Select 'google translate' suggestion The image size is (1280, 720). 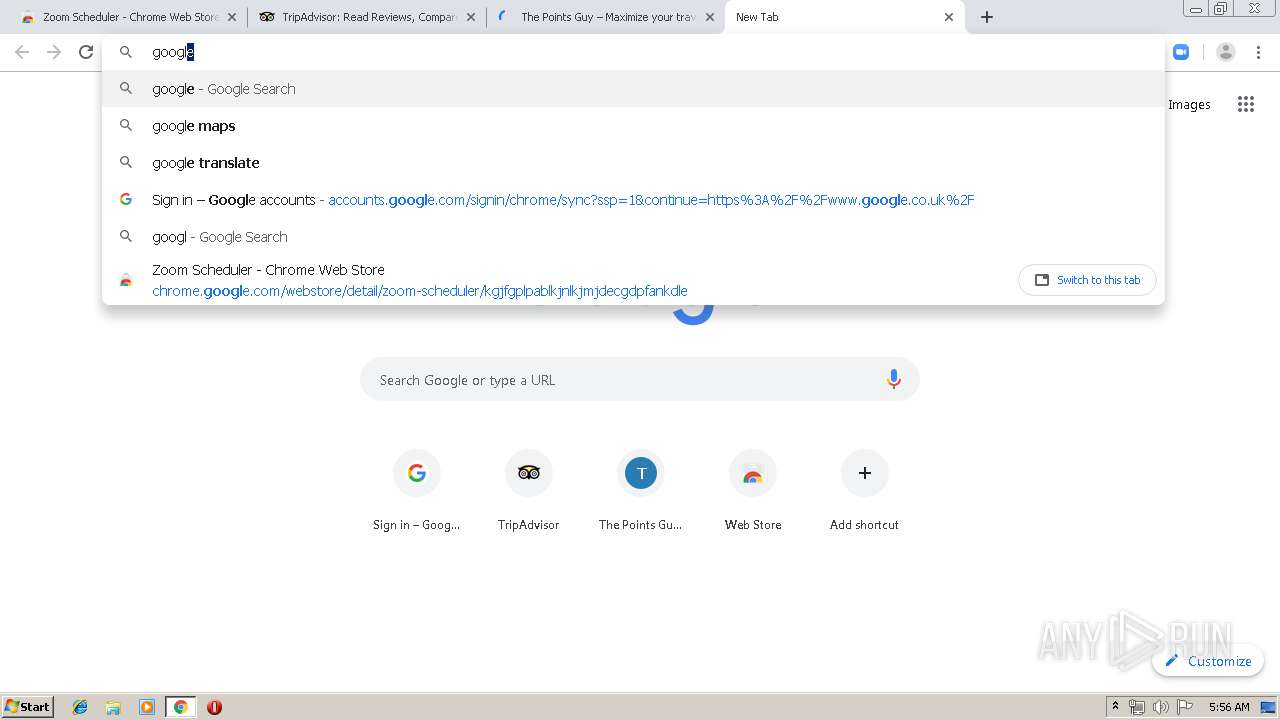(633, 163)
